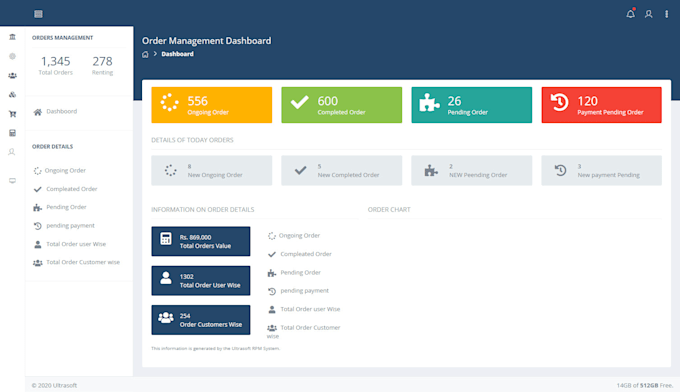Open the 8 New Ongoing Order tile
Viewport: 680px width, 392px height.
point(212,170)
